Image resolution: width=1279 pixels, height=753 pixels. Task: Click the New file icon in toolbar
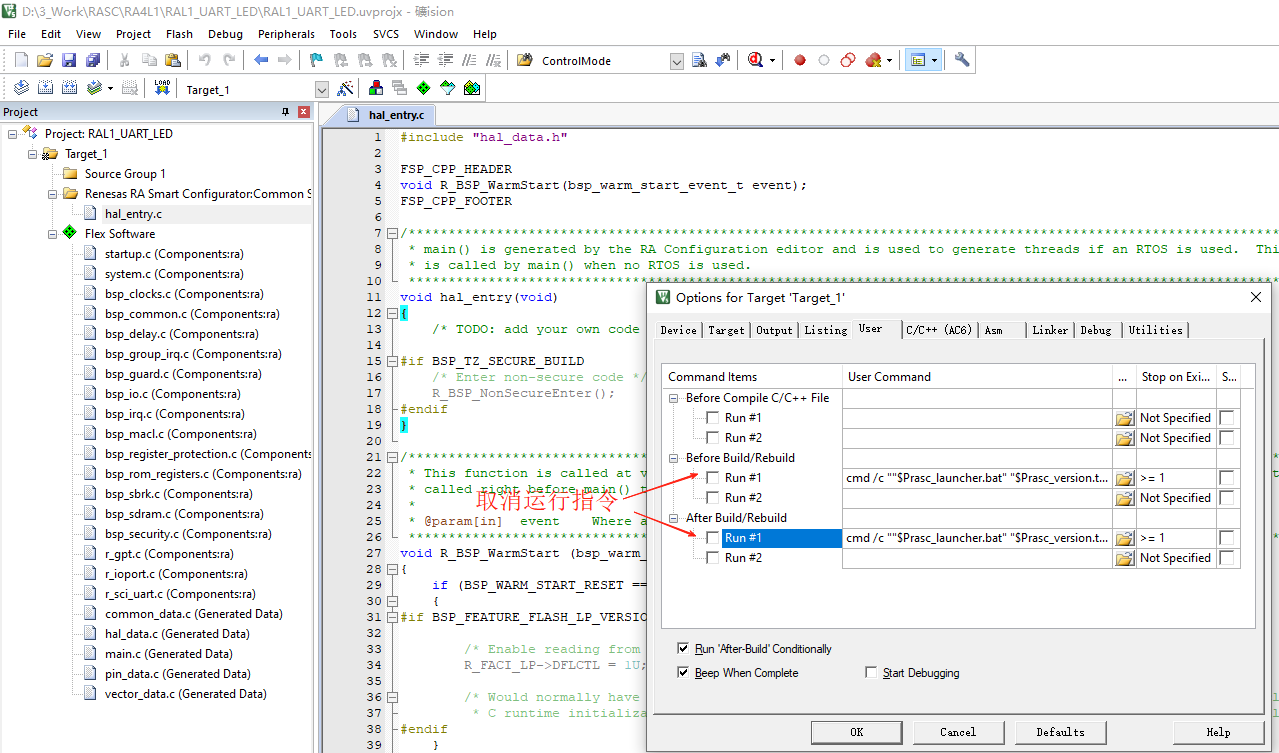[x=21, y=60]
